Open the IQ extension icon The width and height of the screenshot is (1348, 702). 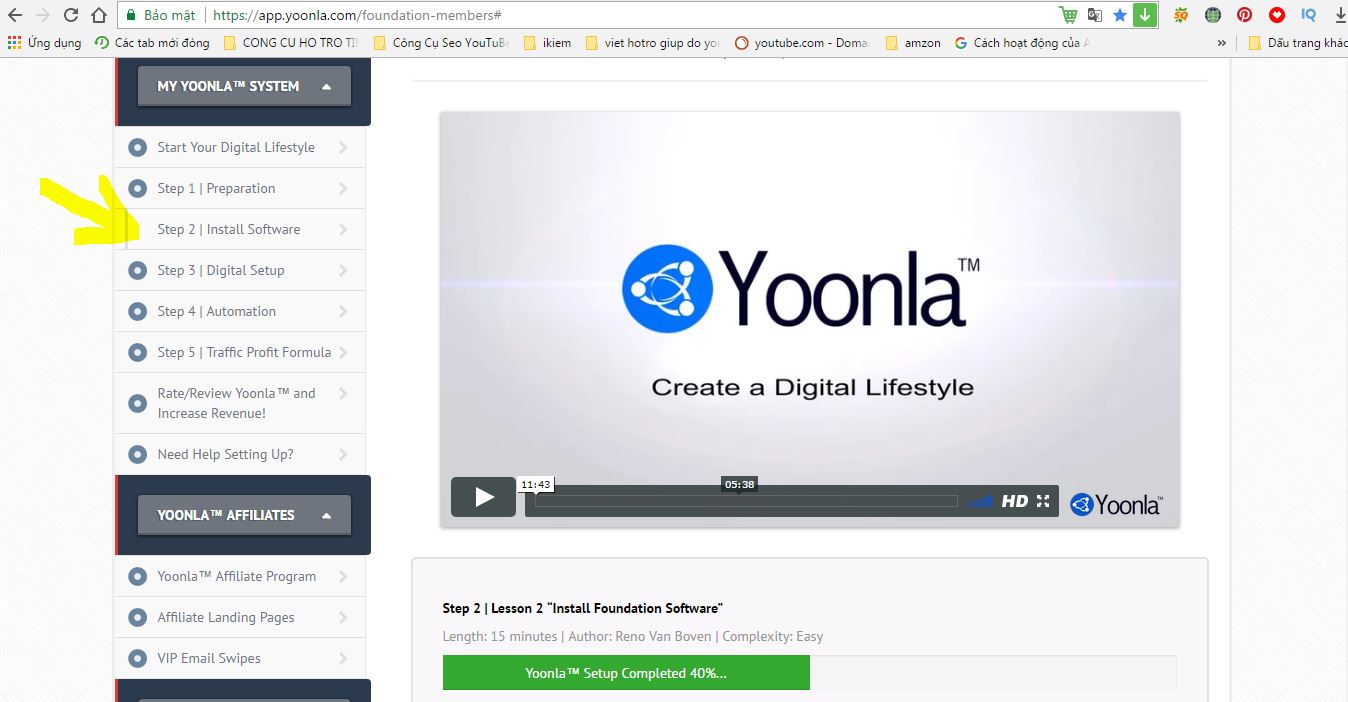coord(1308,15)
